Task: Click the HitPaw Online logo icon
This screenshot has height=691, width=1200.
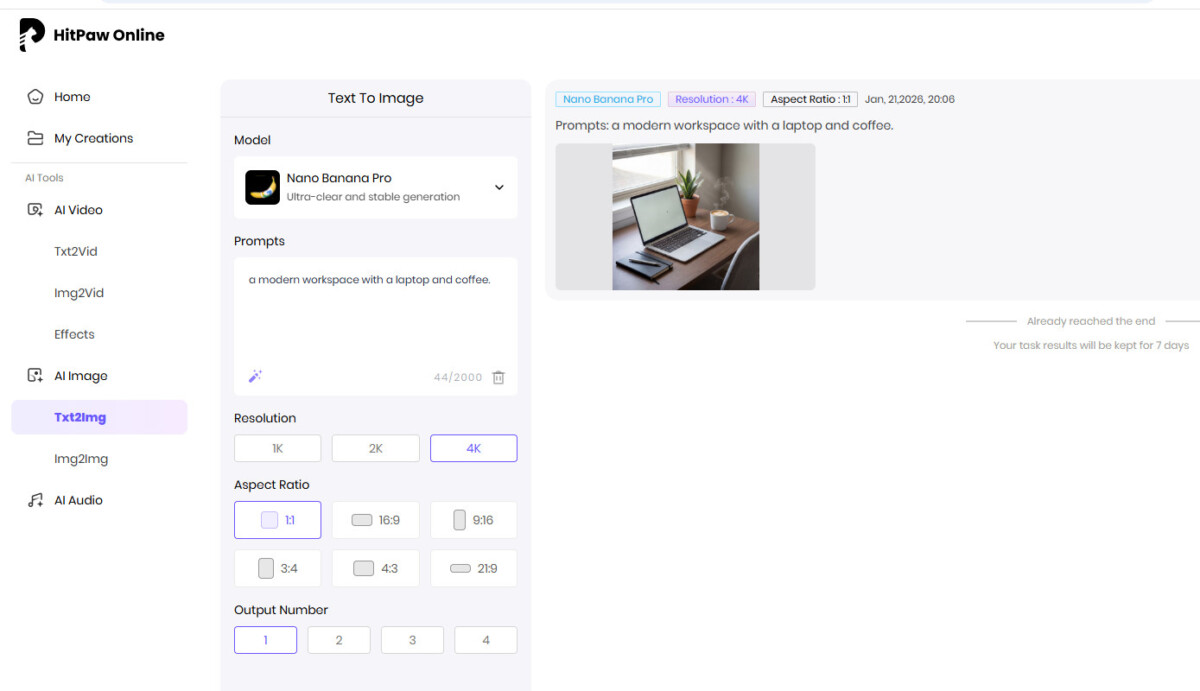Action: pyautogui.click(x=32, y=35)
